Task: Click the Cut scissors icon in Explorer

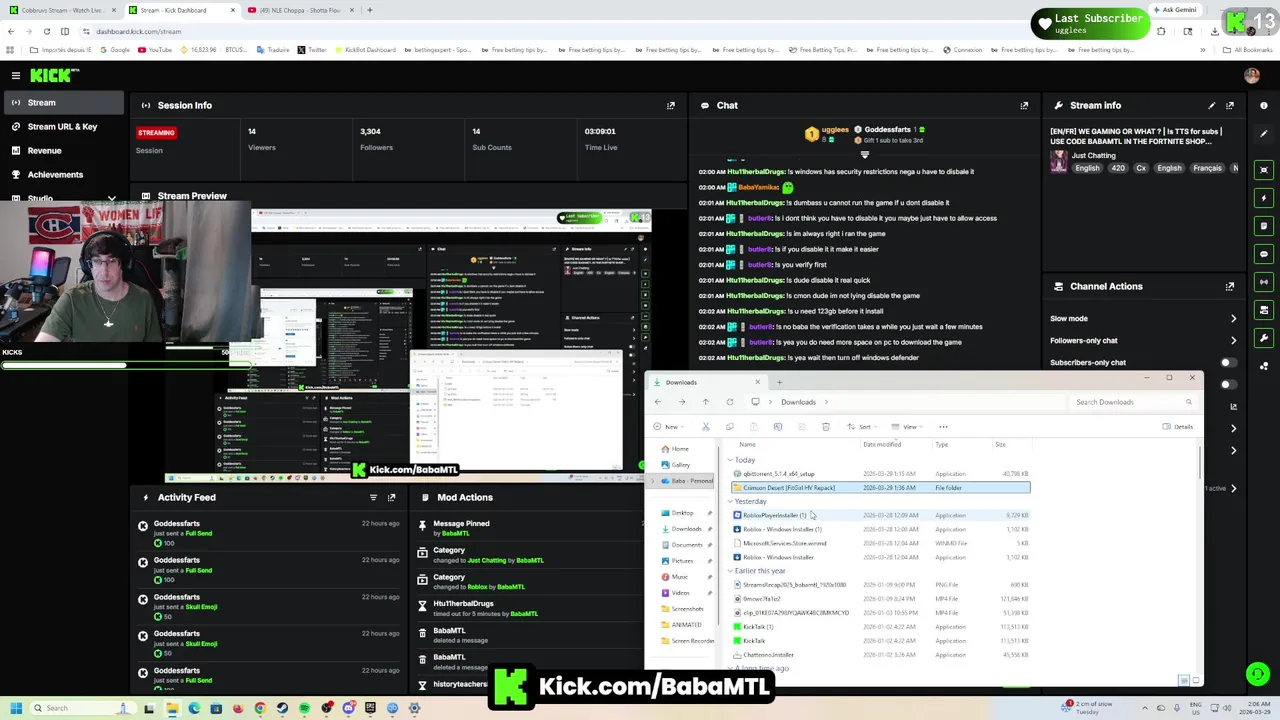Action: [x=705, y=427]
